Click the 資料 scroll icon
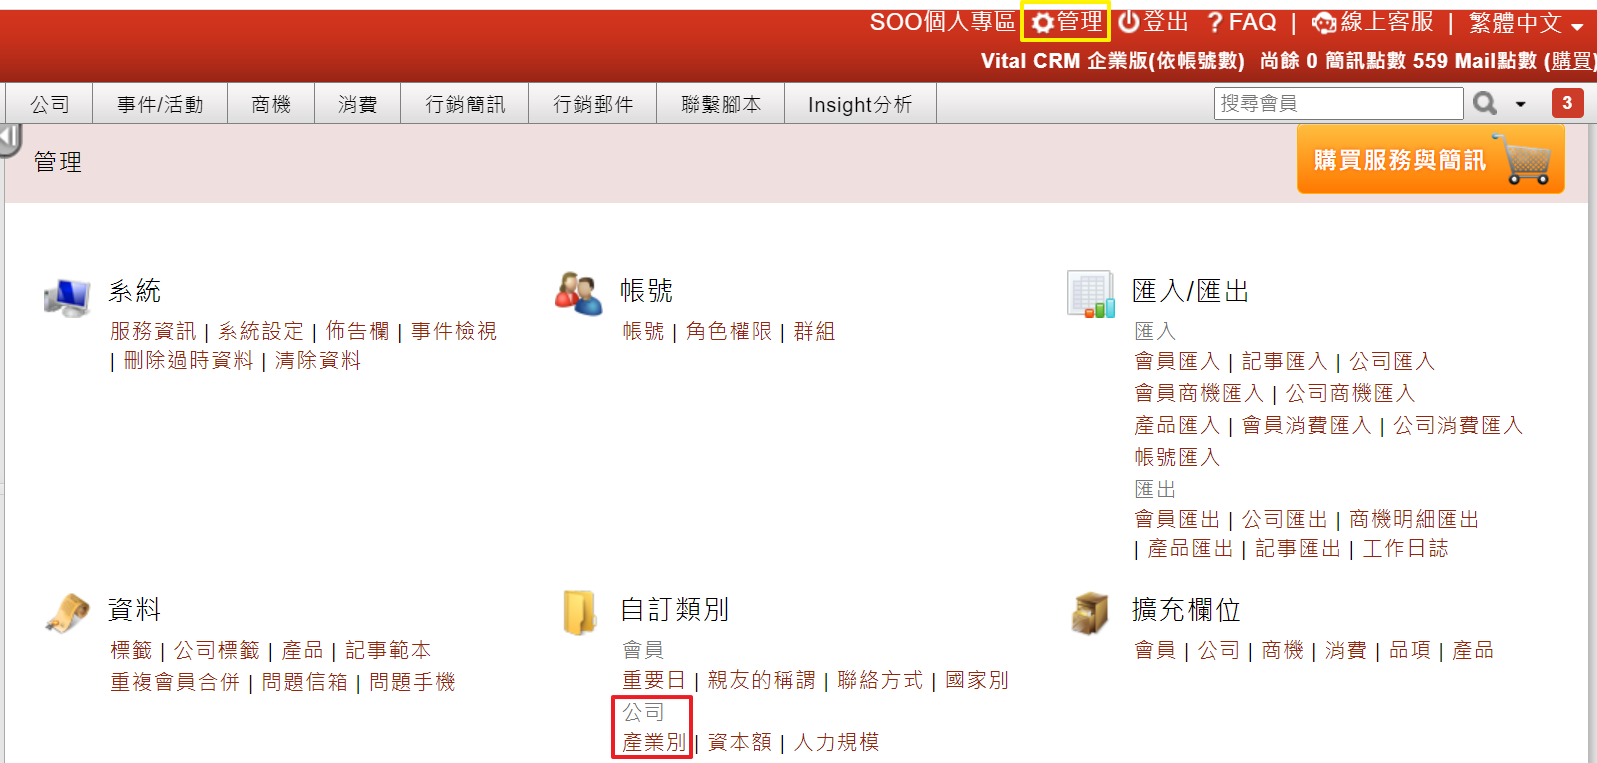Viewport: 1597px width, 763px height. (x=68, y=612)
